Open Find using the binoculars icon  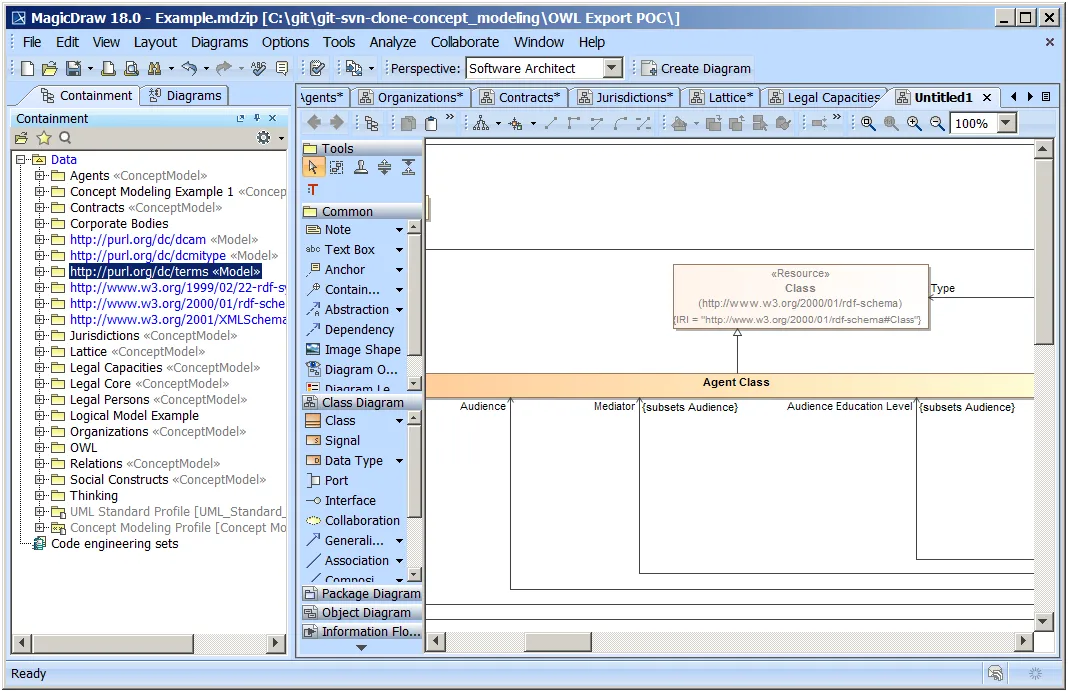point(154,68)
